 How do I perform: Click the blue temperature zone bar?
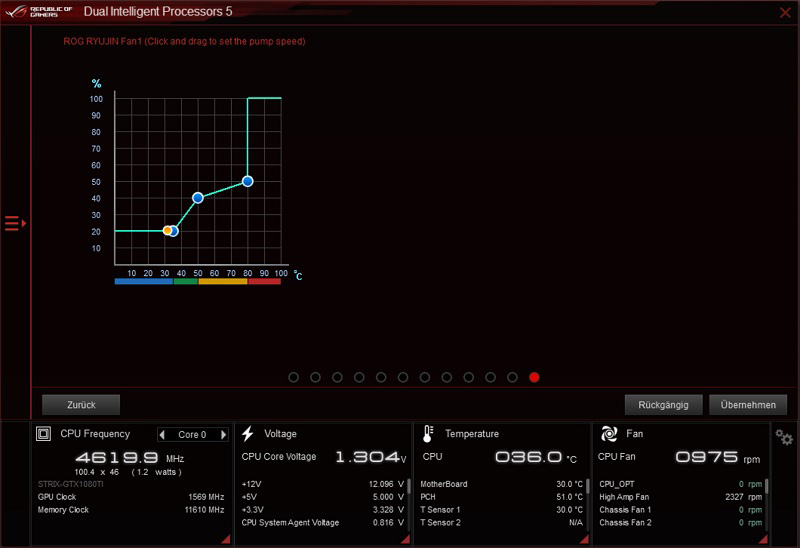pos(144,282)
